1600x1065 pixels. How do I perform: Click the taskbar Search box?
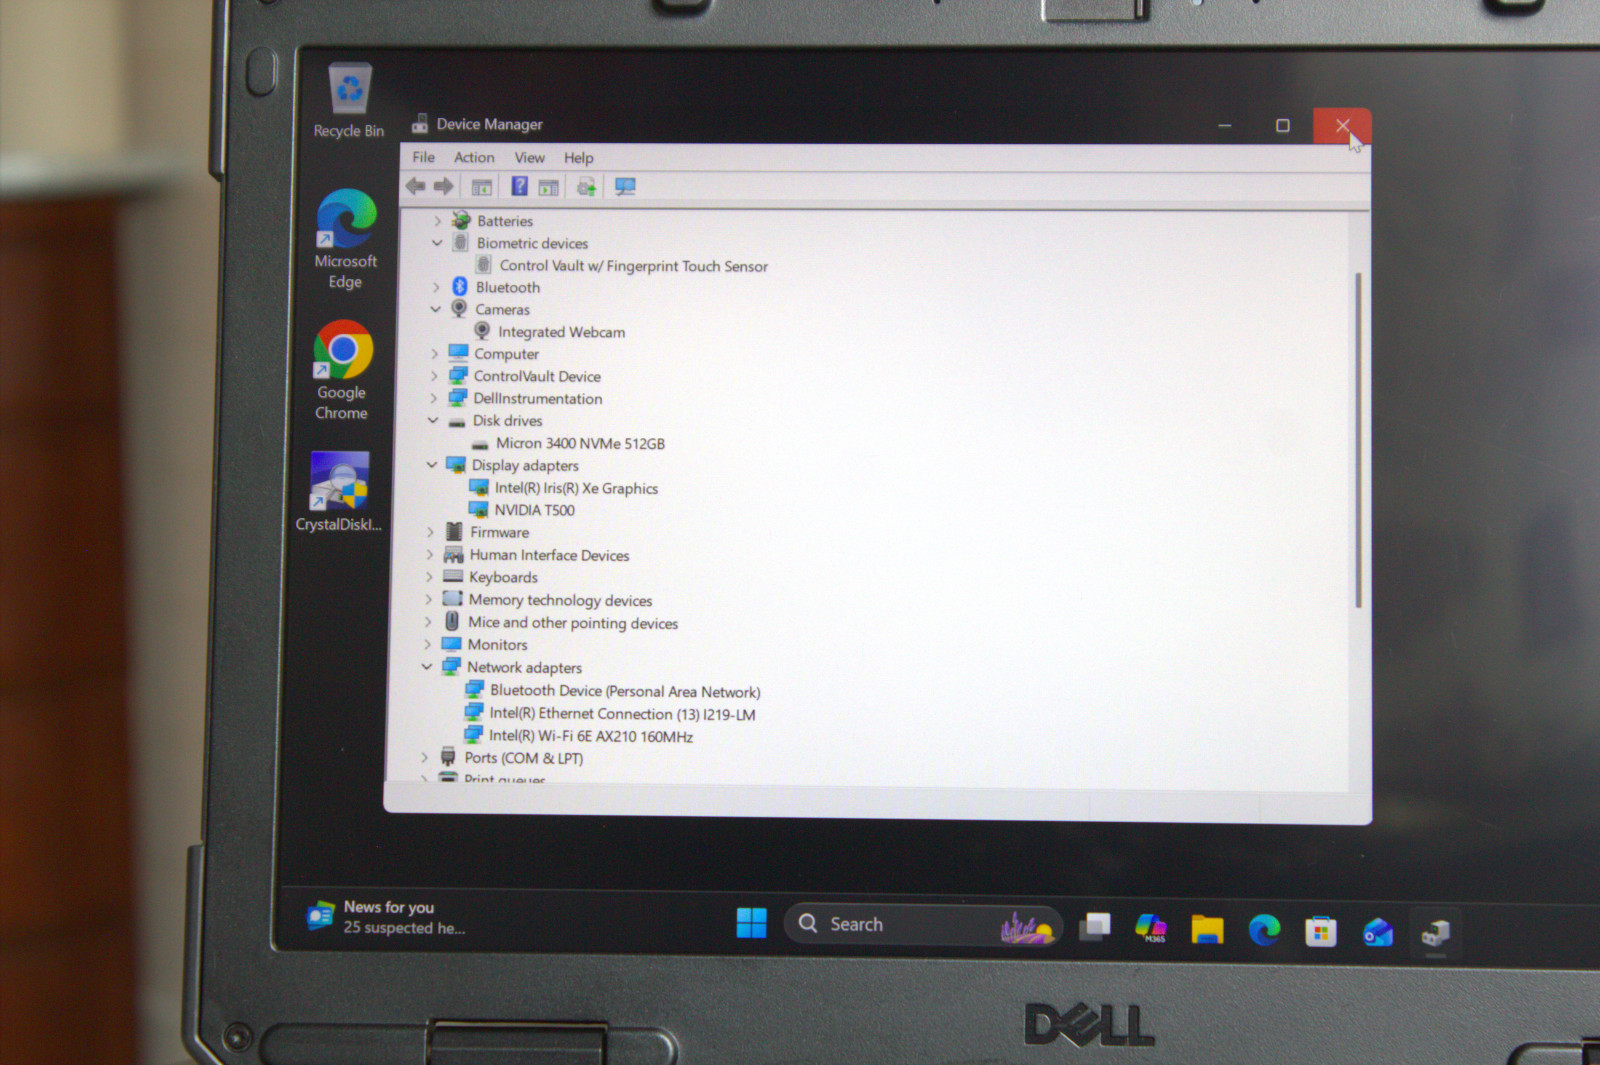pyautogui.click(x=923, y=925)
